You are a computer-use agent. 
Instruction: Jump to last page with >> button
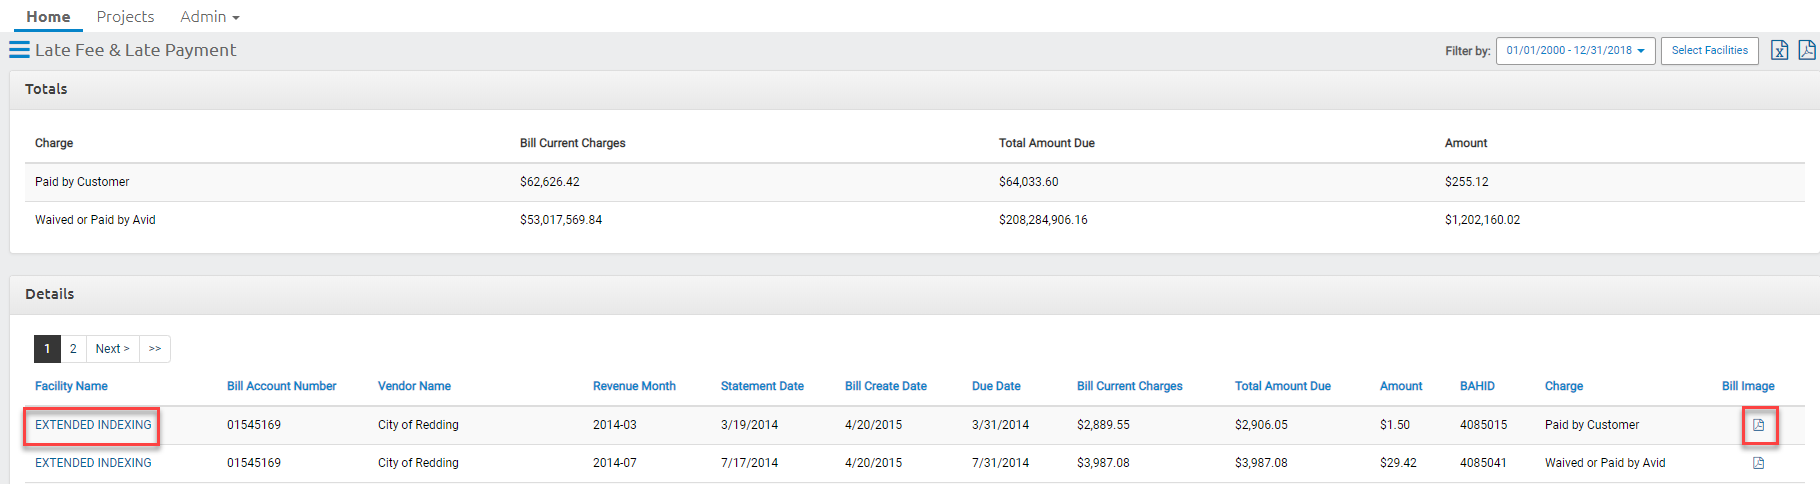click(x=155, y=349)
